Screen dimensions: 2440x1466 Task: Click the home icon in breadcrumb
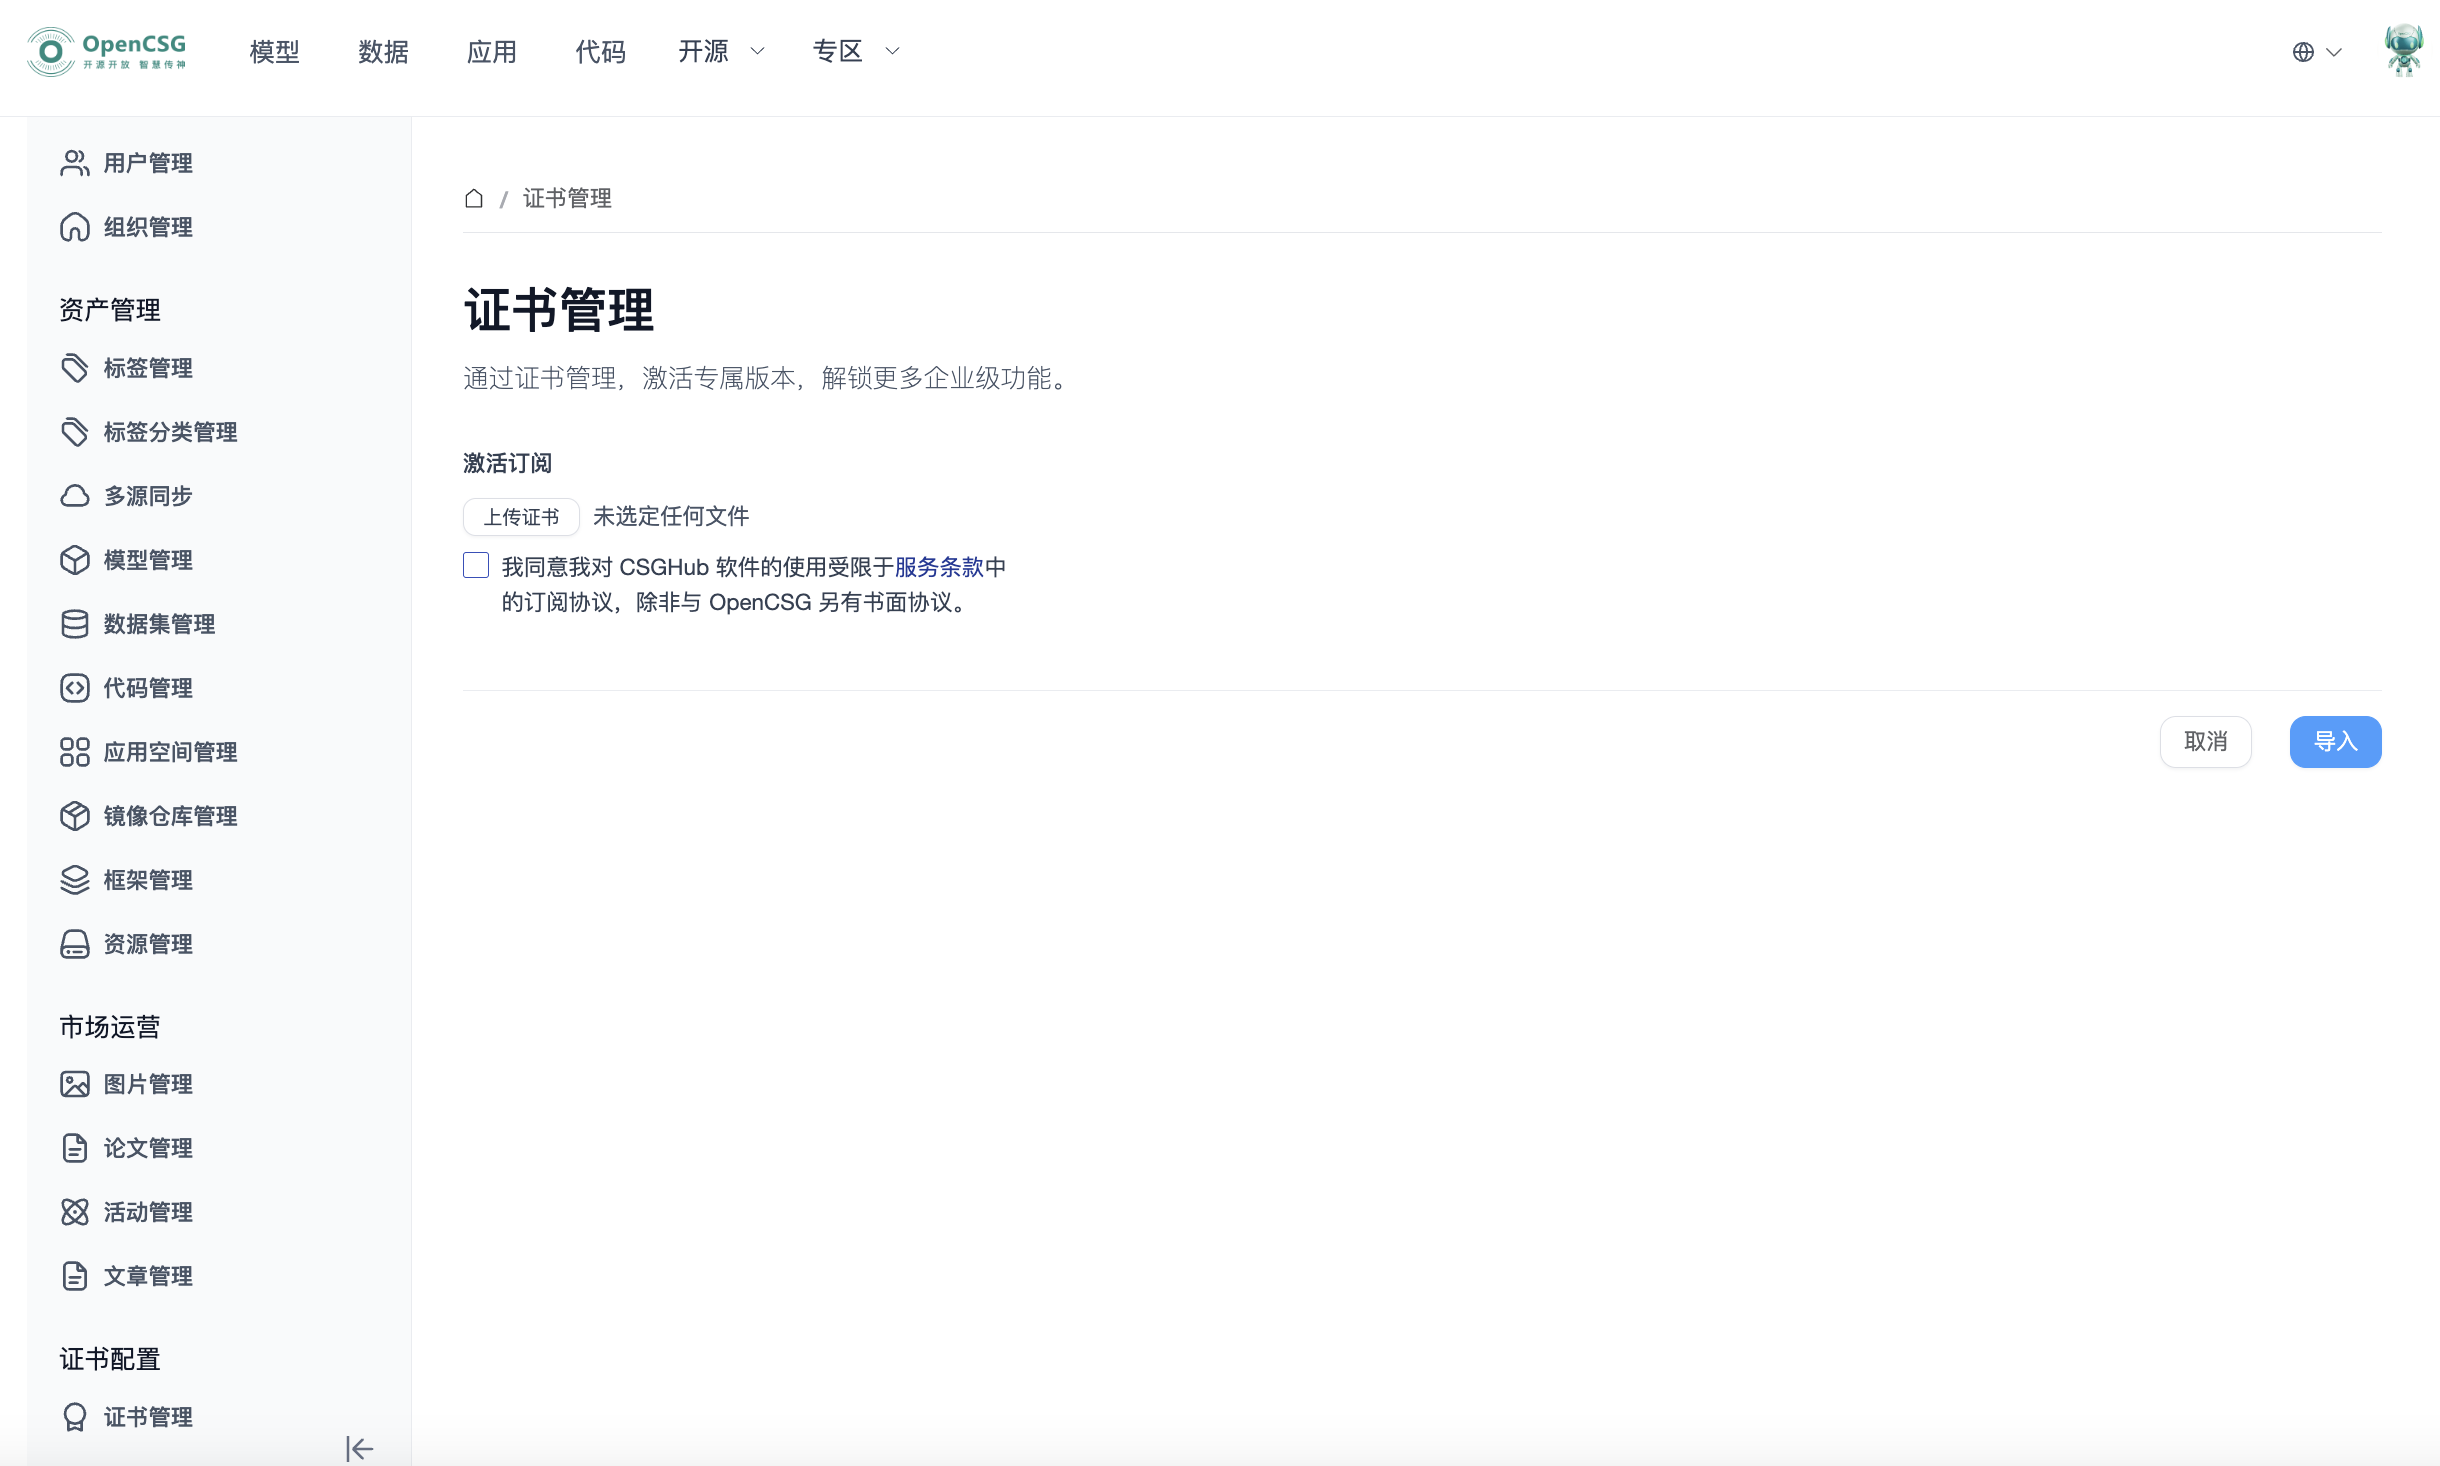[474, 198]
